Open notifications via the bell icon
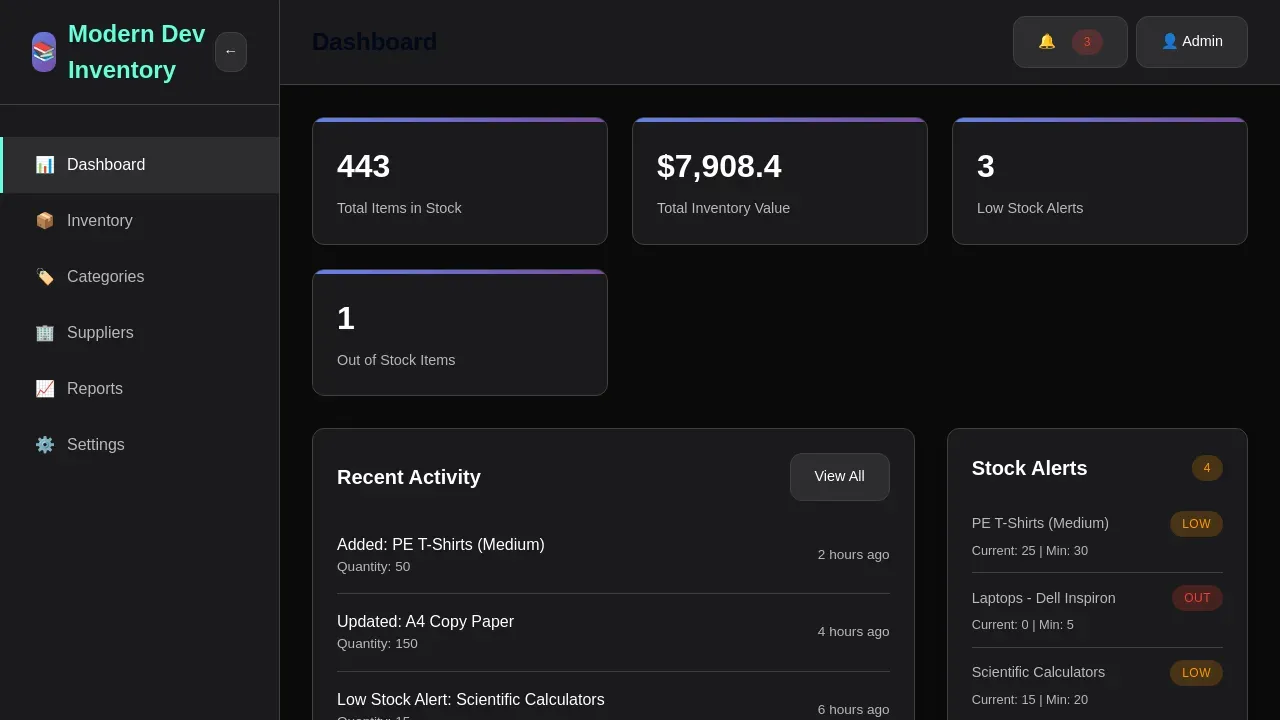 [1047, 42]
